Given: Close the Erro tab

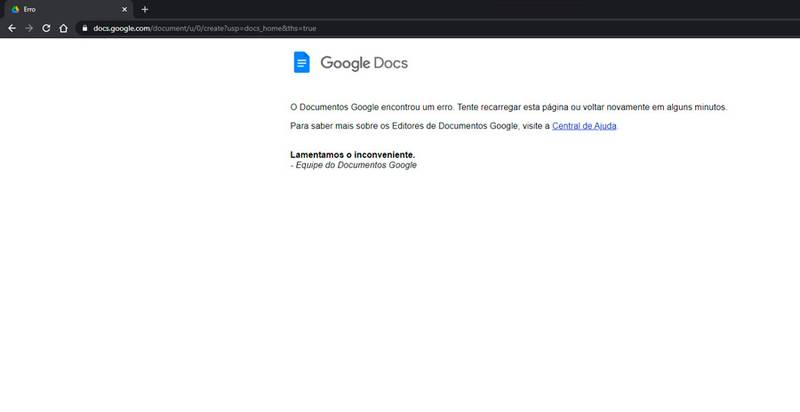Looking at the screenshot, I should (124, 9).
